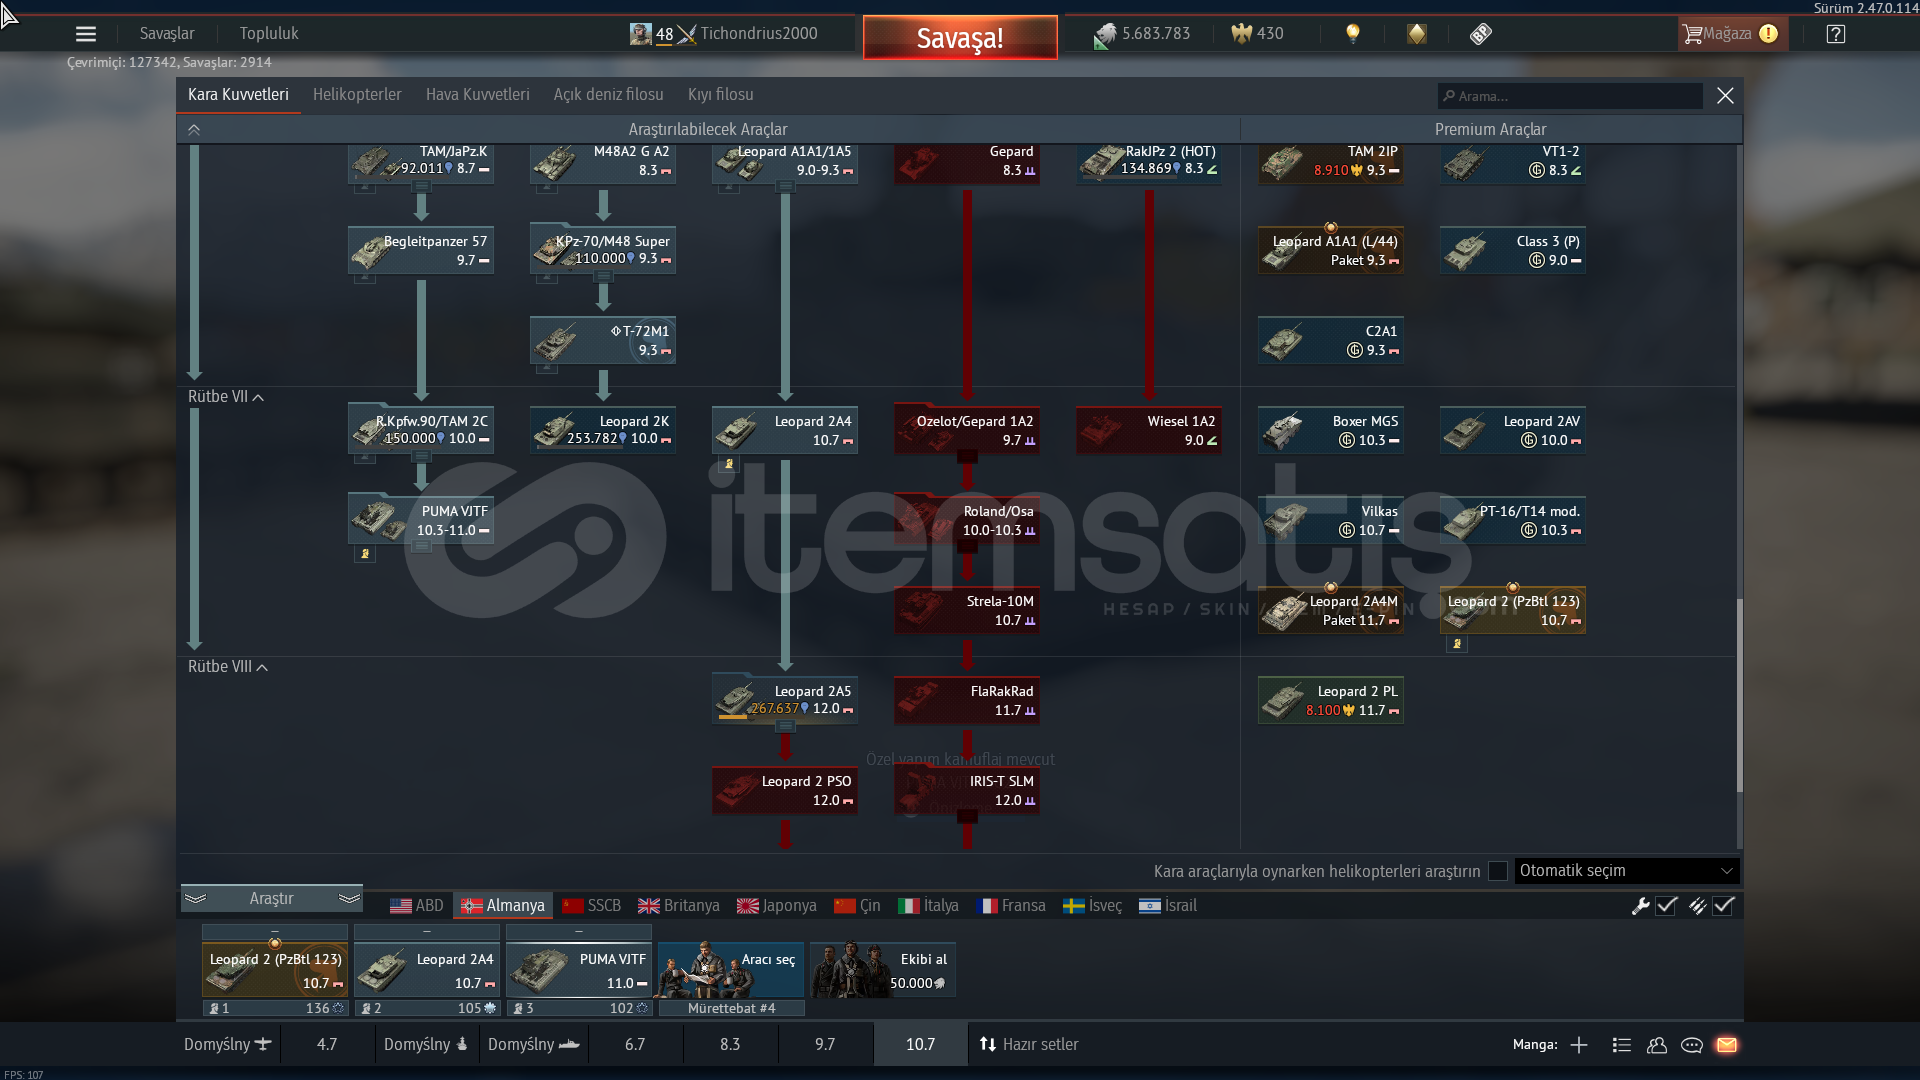Expand the KPz-70/M48 Super group
Viewport: 1920px width, 1080px height.
click(x=603, y=277)
